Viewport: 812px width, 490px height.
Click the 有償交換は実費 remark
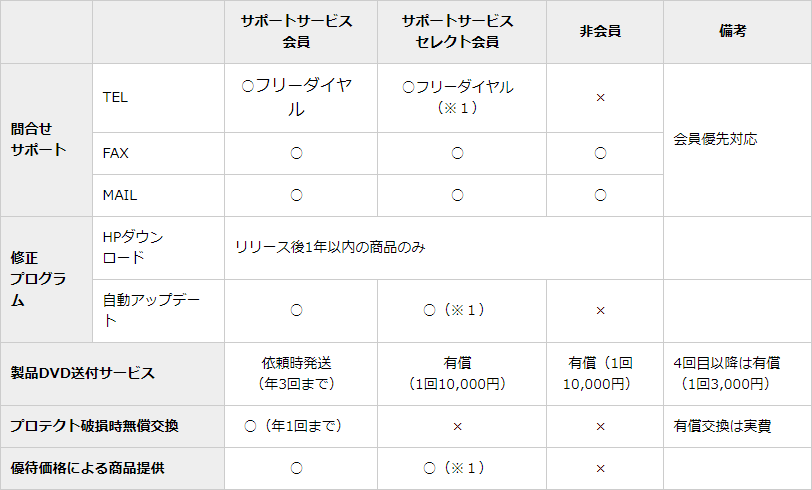click(x=723, y=427)
